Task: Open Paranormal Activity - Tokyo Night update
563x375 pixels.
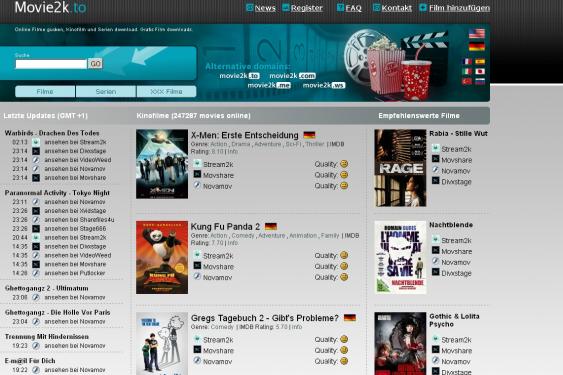Action: pyautogui.click(x=57, y=193)
